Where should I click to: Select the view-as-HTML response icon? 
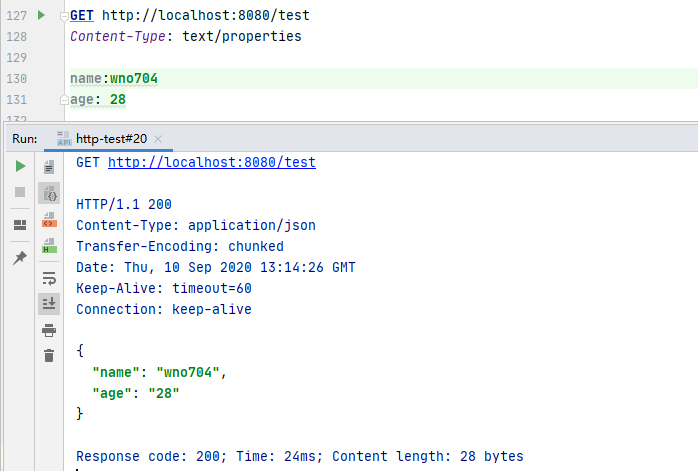[49, 246]
